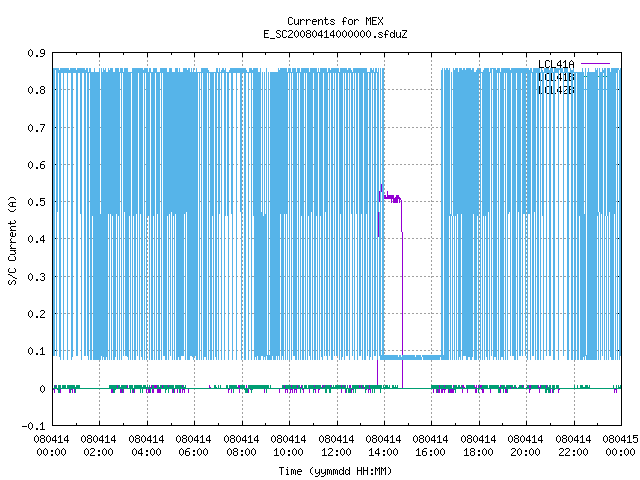Click the '080414 20:00' x-axis tick label
The height and width of the screenshot is (480, 640).
tap(526, 446)
